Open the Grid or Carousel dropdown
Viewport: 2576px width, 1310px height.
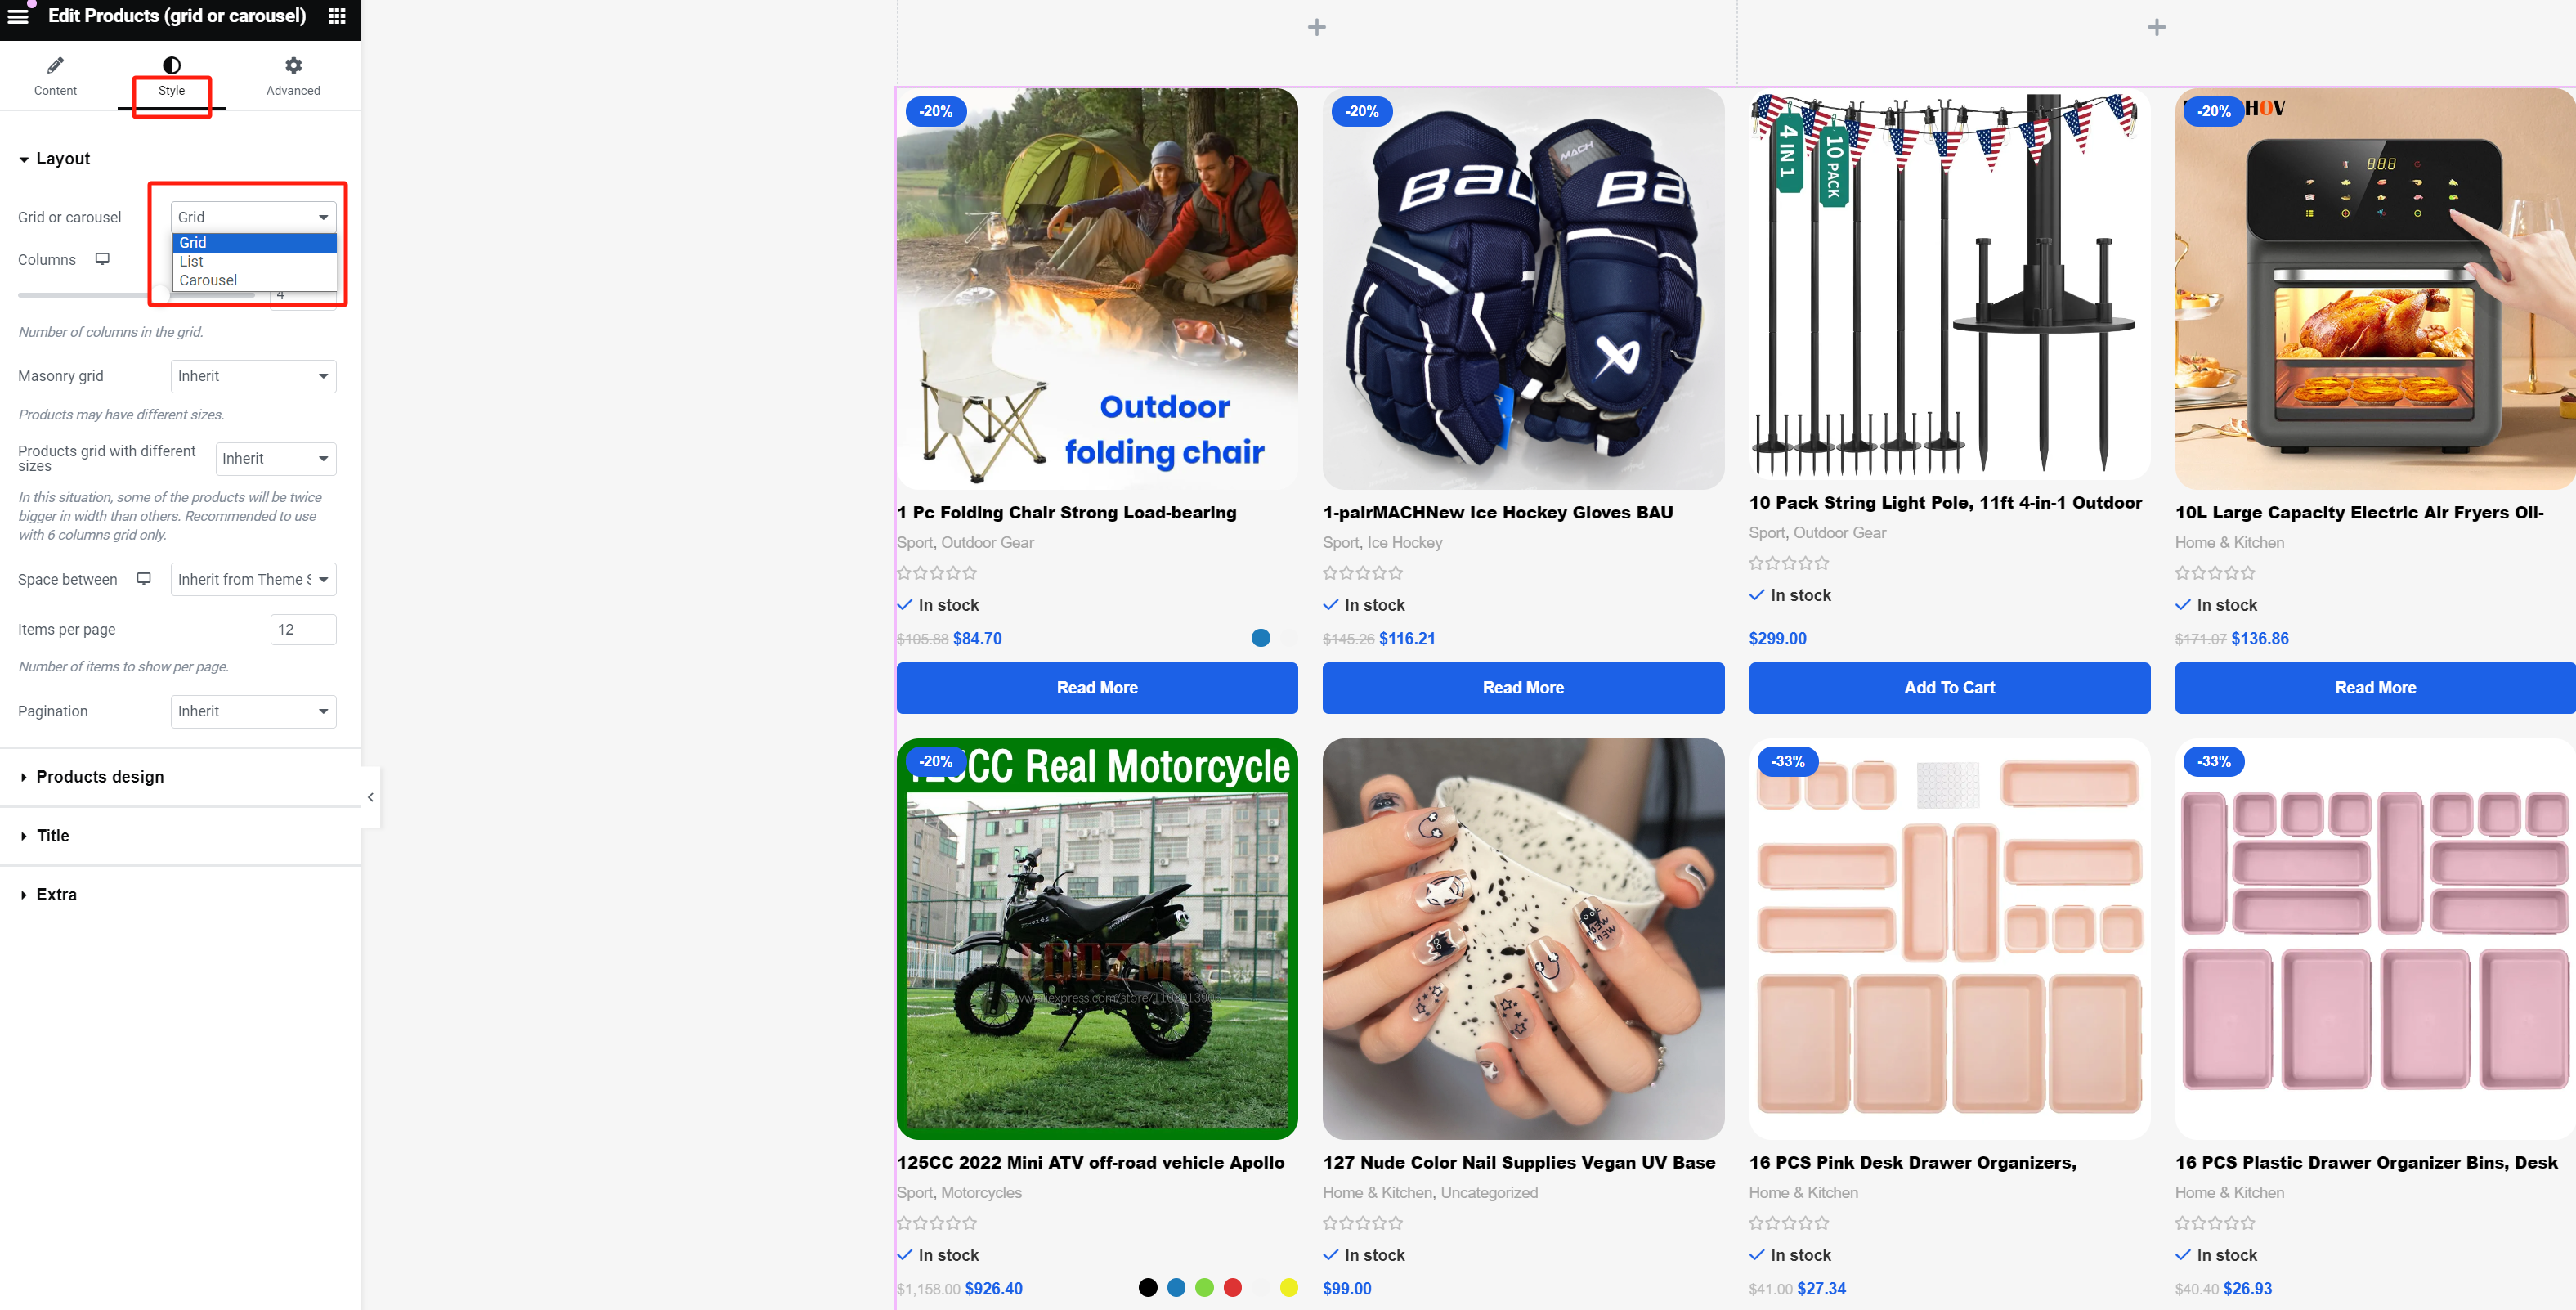point(252,218)
